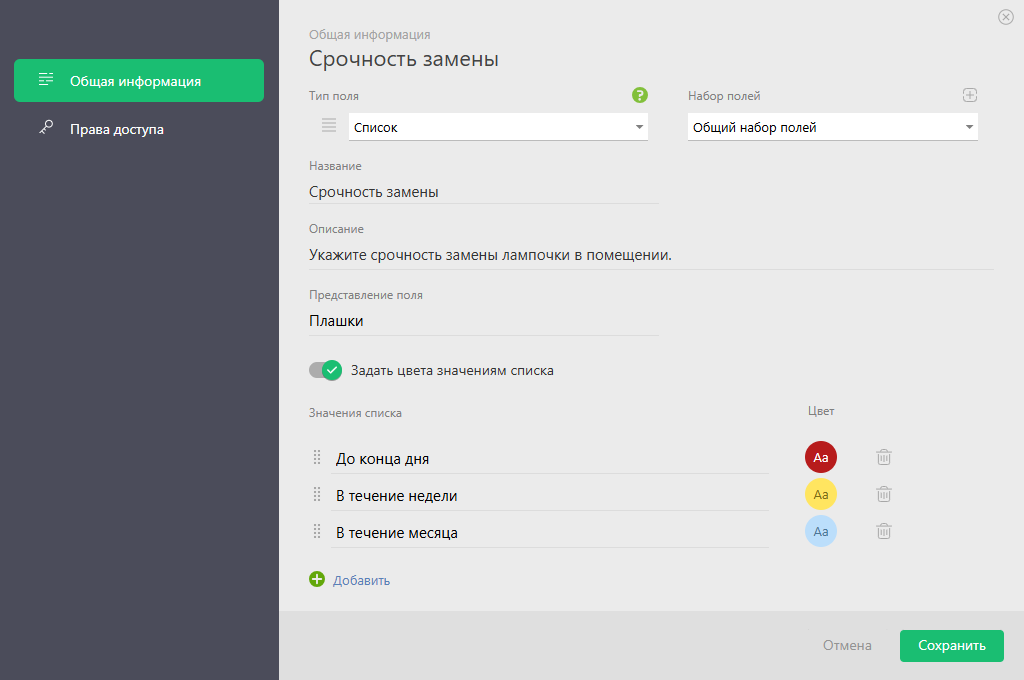Click drag handle beside "До конца дня"
The height and width of the screenshot is (680, 1024).
(317, 457)
